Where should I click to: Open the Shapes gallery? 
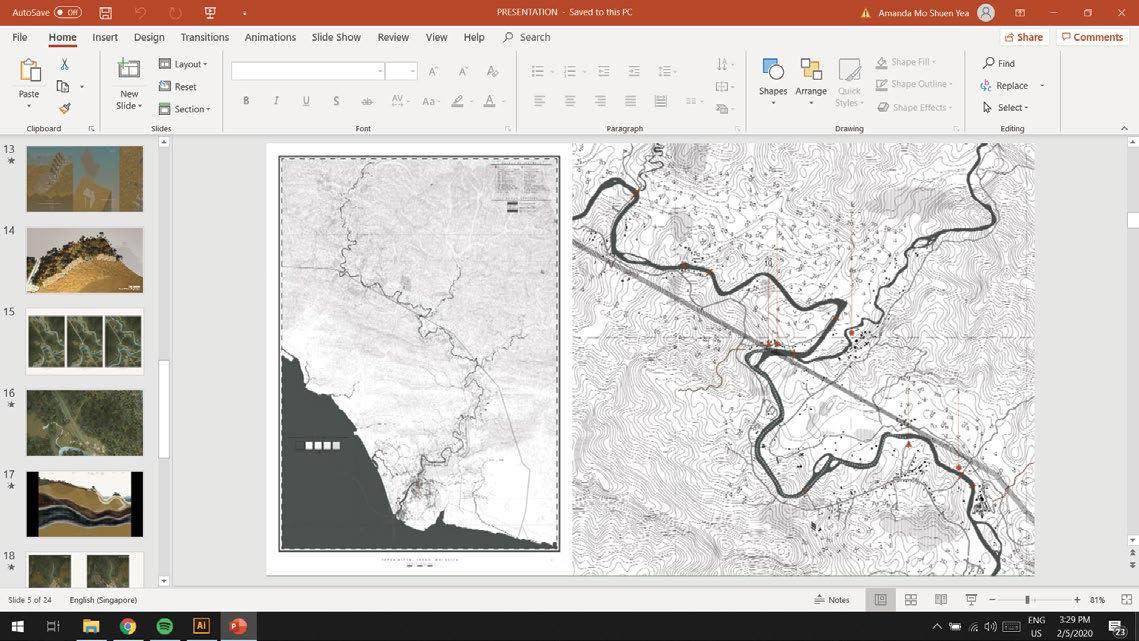tap(773, 81)
